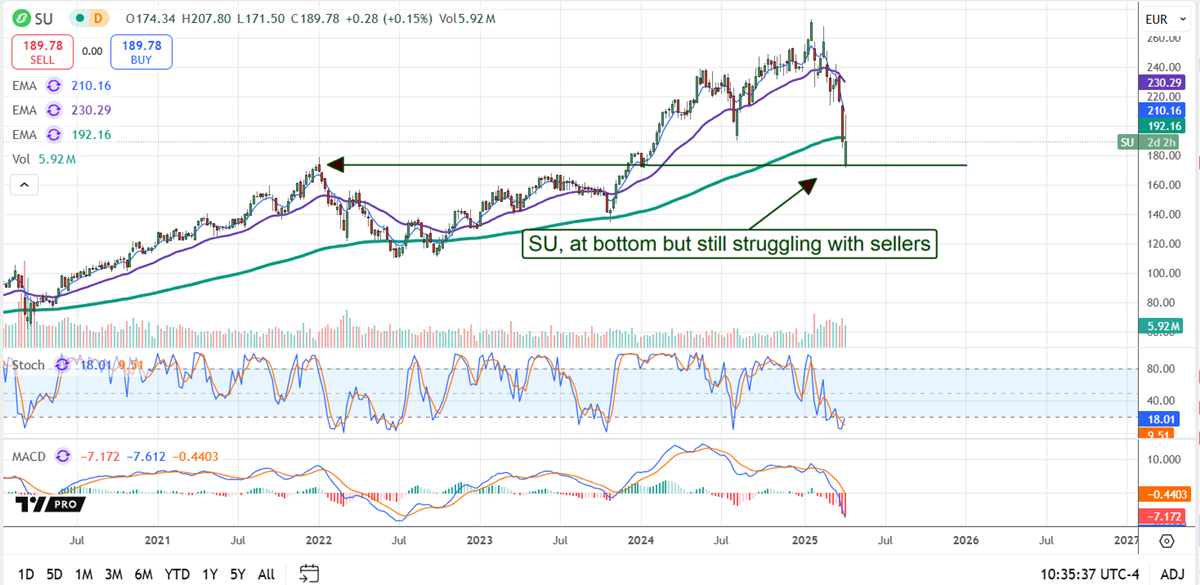Toggle the market status D interval badge
1200x585 pixels.
click(x=97, y=18)
